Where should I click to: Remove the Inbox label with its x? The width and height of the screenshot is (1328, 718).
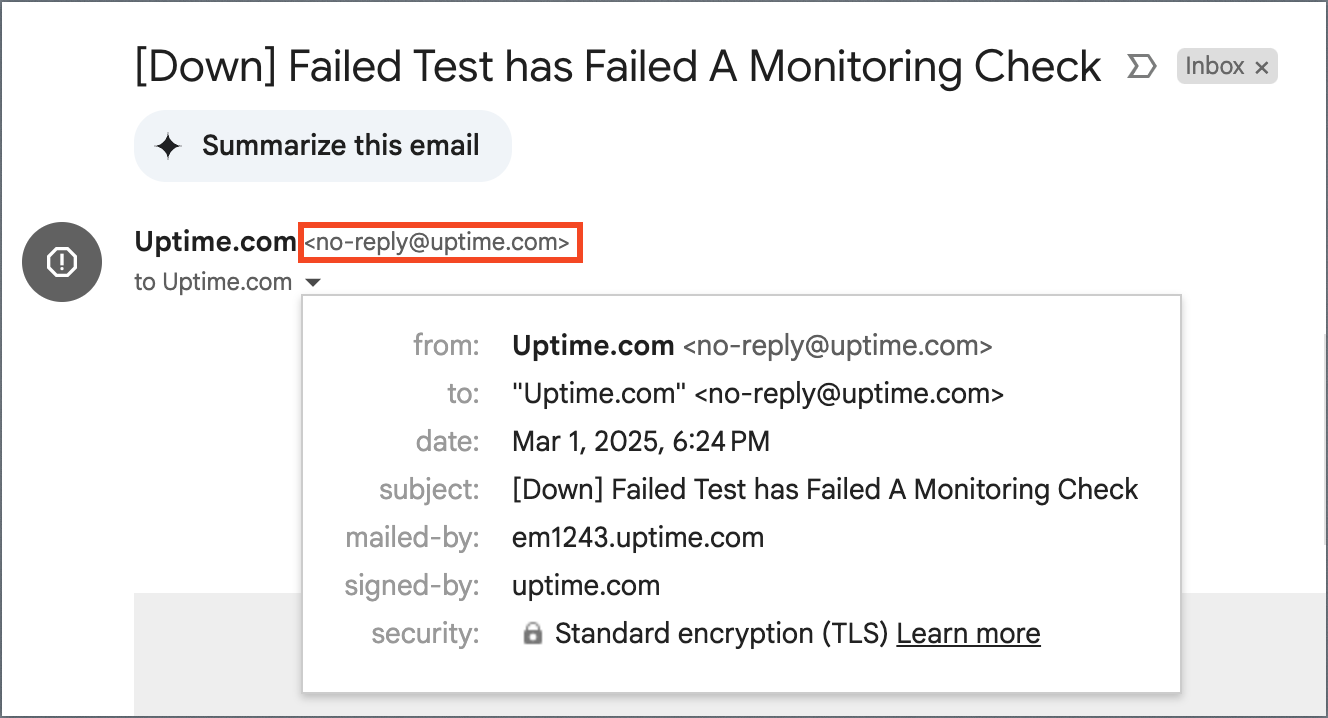(1261, 67)
